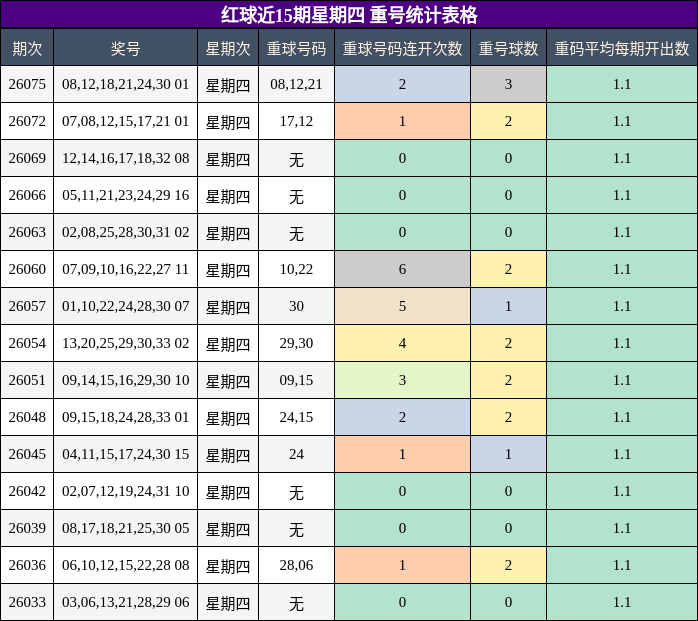The height and width of the screenshot is (621, 698).
Task: Select draw numbers 07,09,10,16,22,27 11
Action: coord(126,269)
